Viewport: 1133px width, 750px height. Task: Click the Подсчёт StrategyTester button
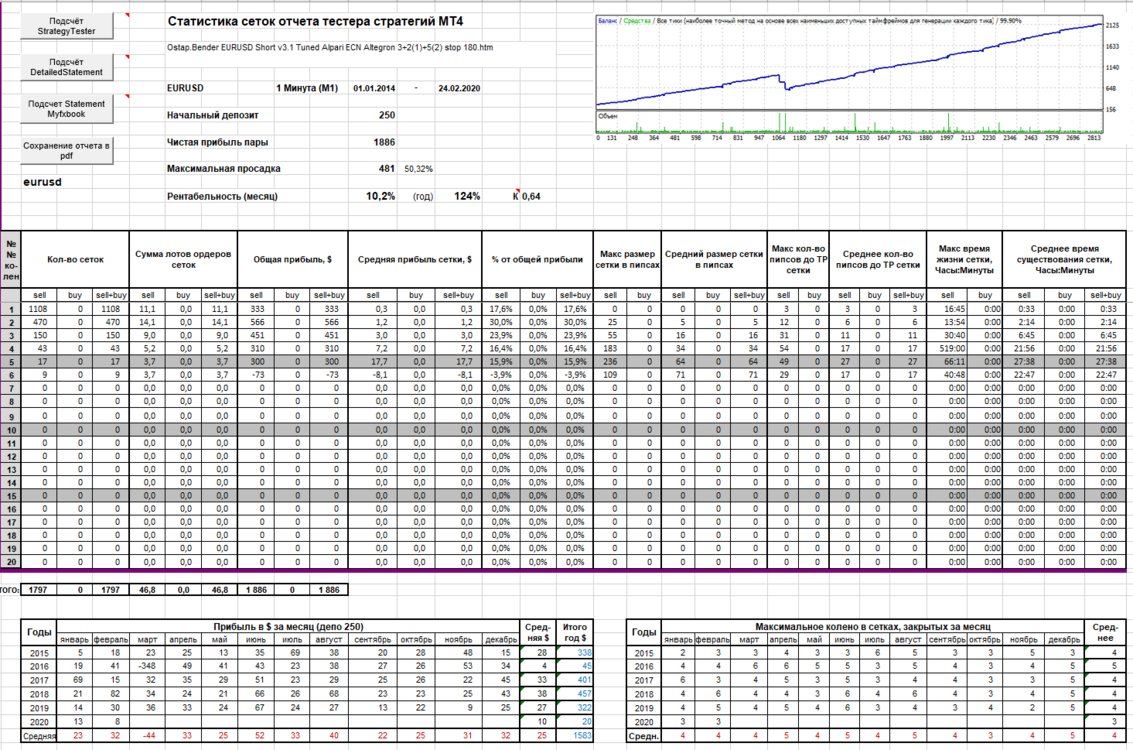(x=66, y=26)
